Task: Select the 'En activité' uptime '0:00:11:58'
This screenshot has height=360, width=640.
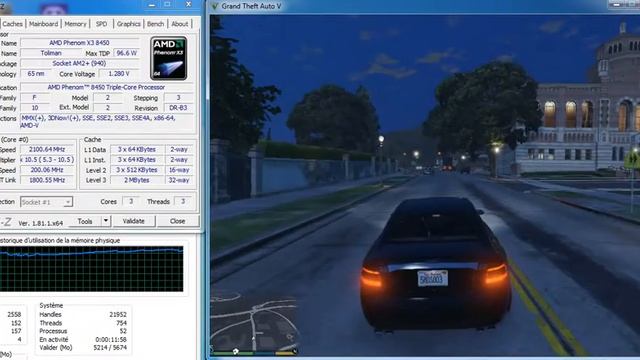Action: [111, 340]
